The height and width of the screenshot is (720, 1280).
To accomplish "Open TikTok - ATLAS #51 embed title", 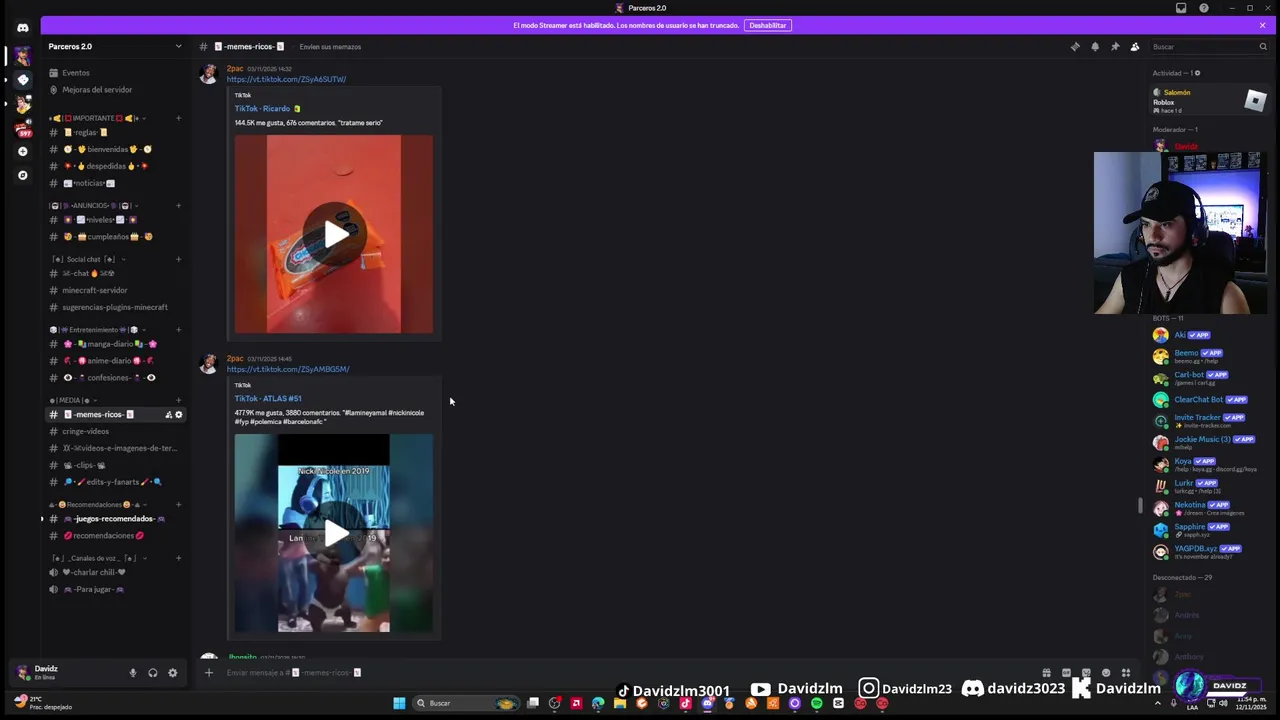I will [268, 398].
